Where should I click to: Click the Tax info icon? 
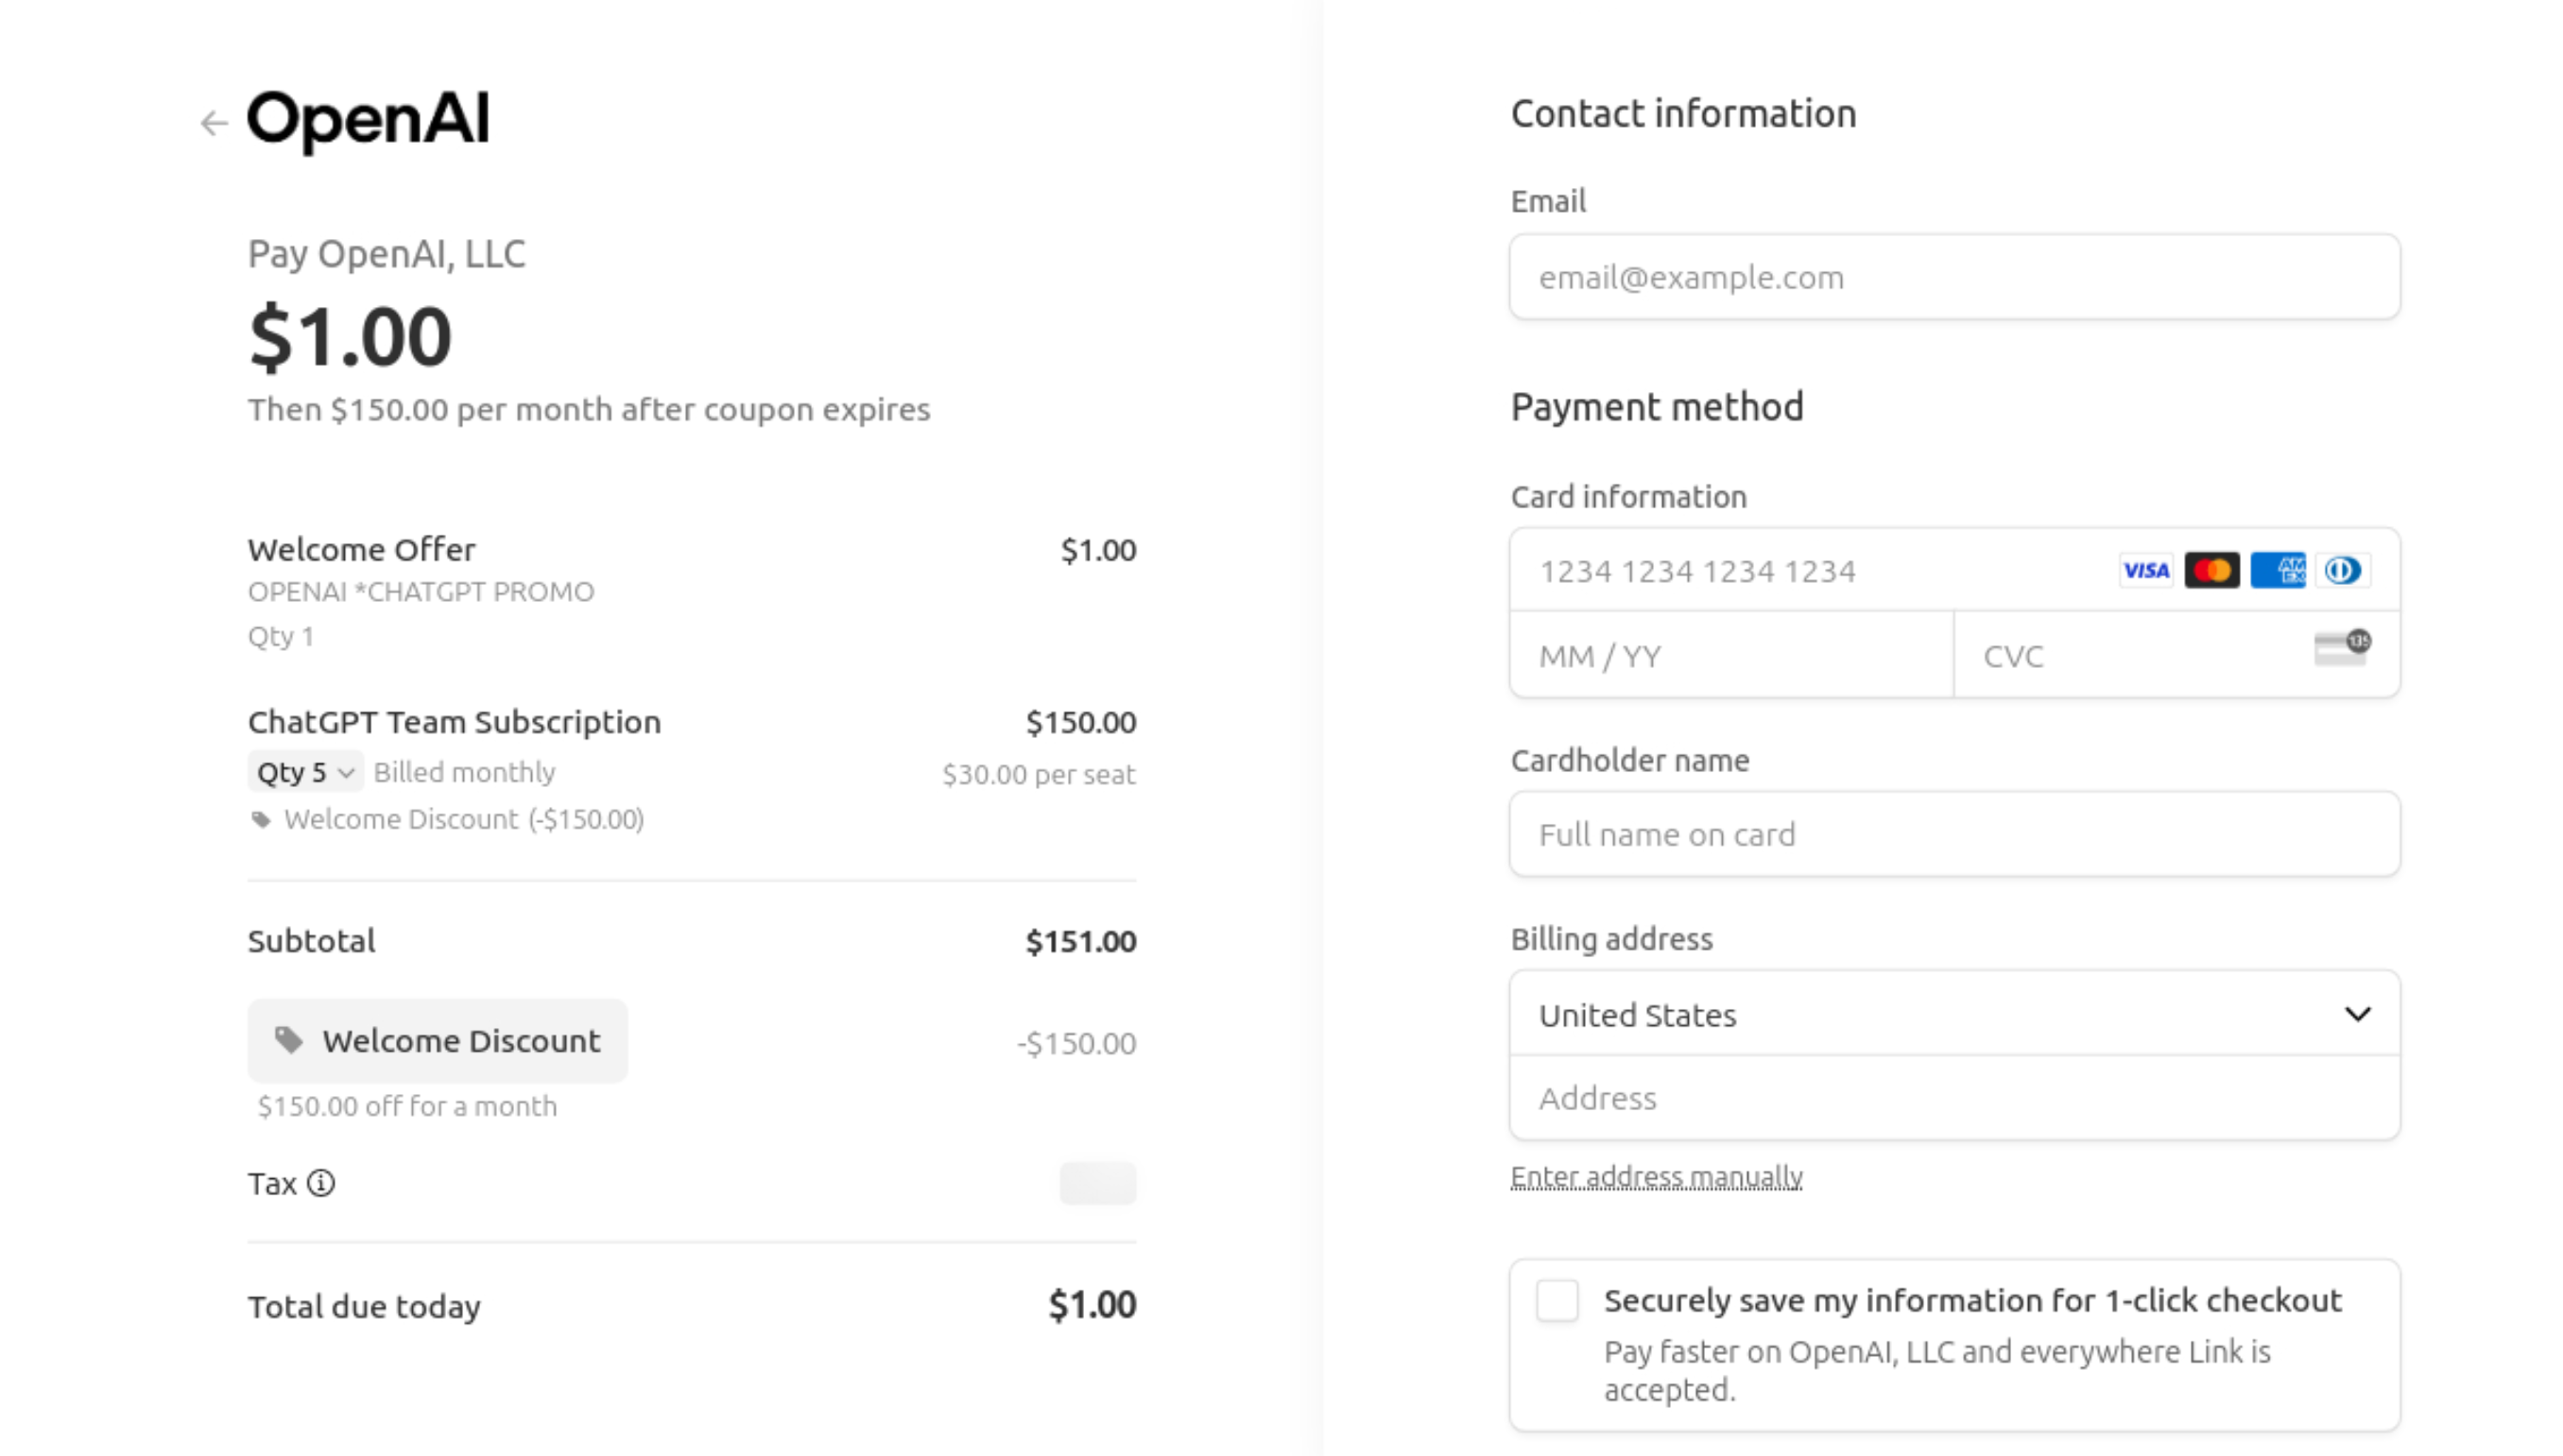(321, 1183)
